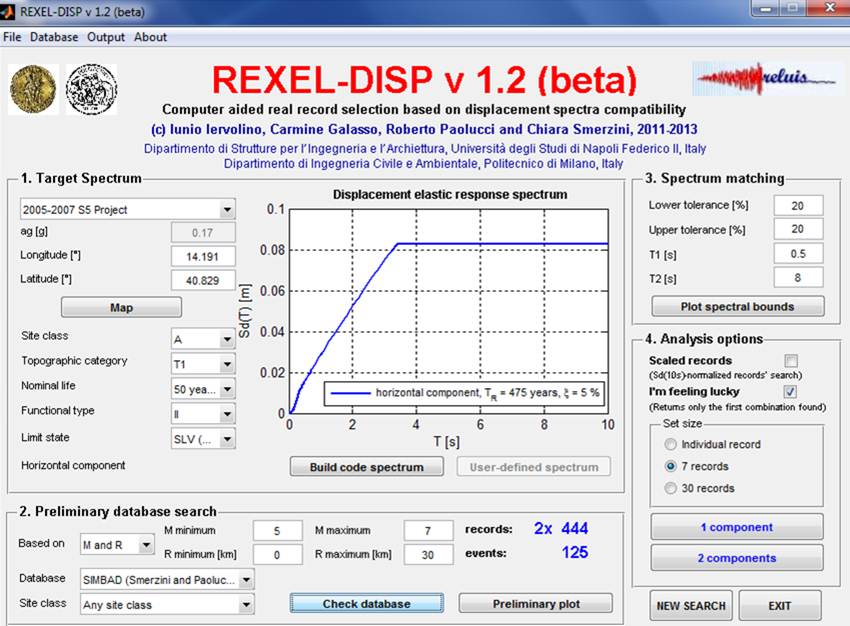Click the T1 [s] input field
Screen dimensions: 850x626
point(798,254)
